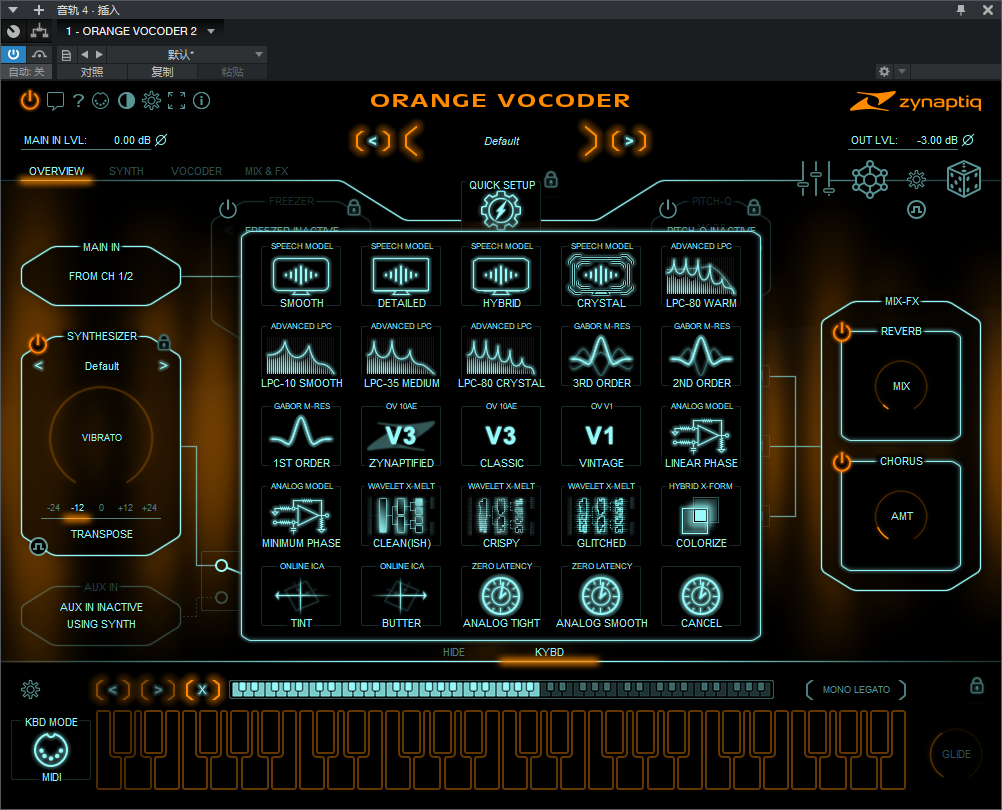
Task: Select the V3 CLASSIC preset
Action: coord(502,436)
